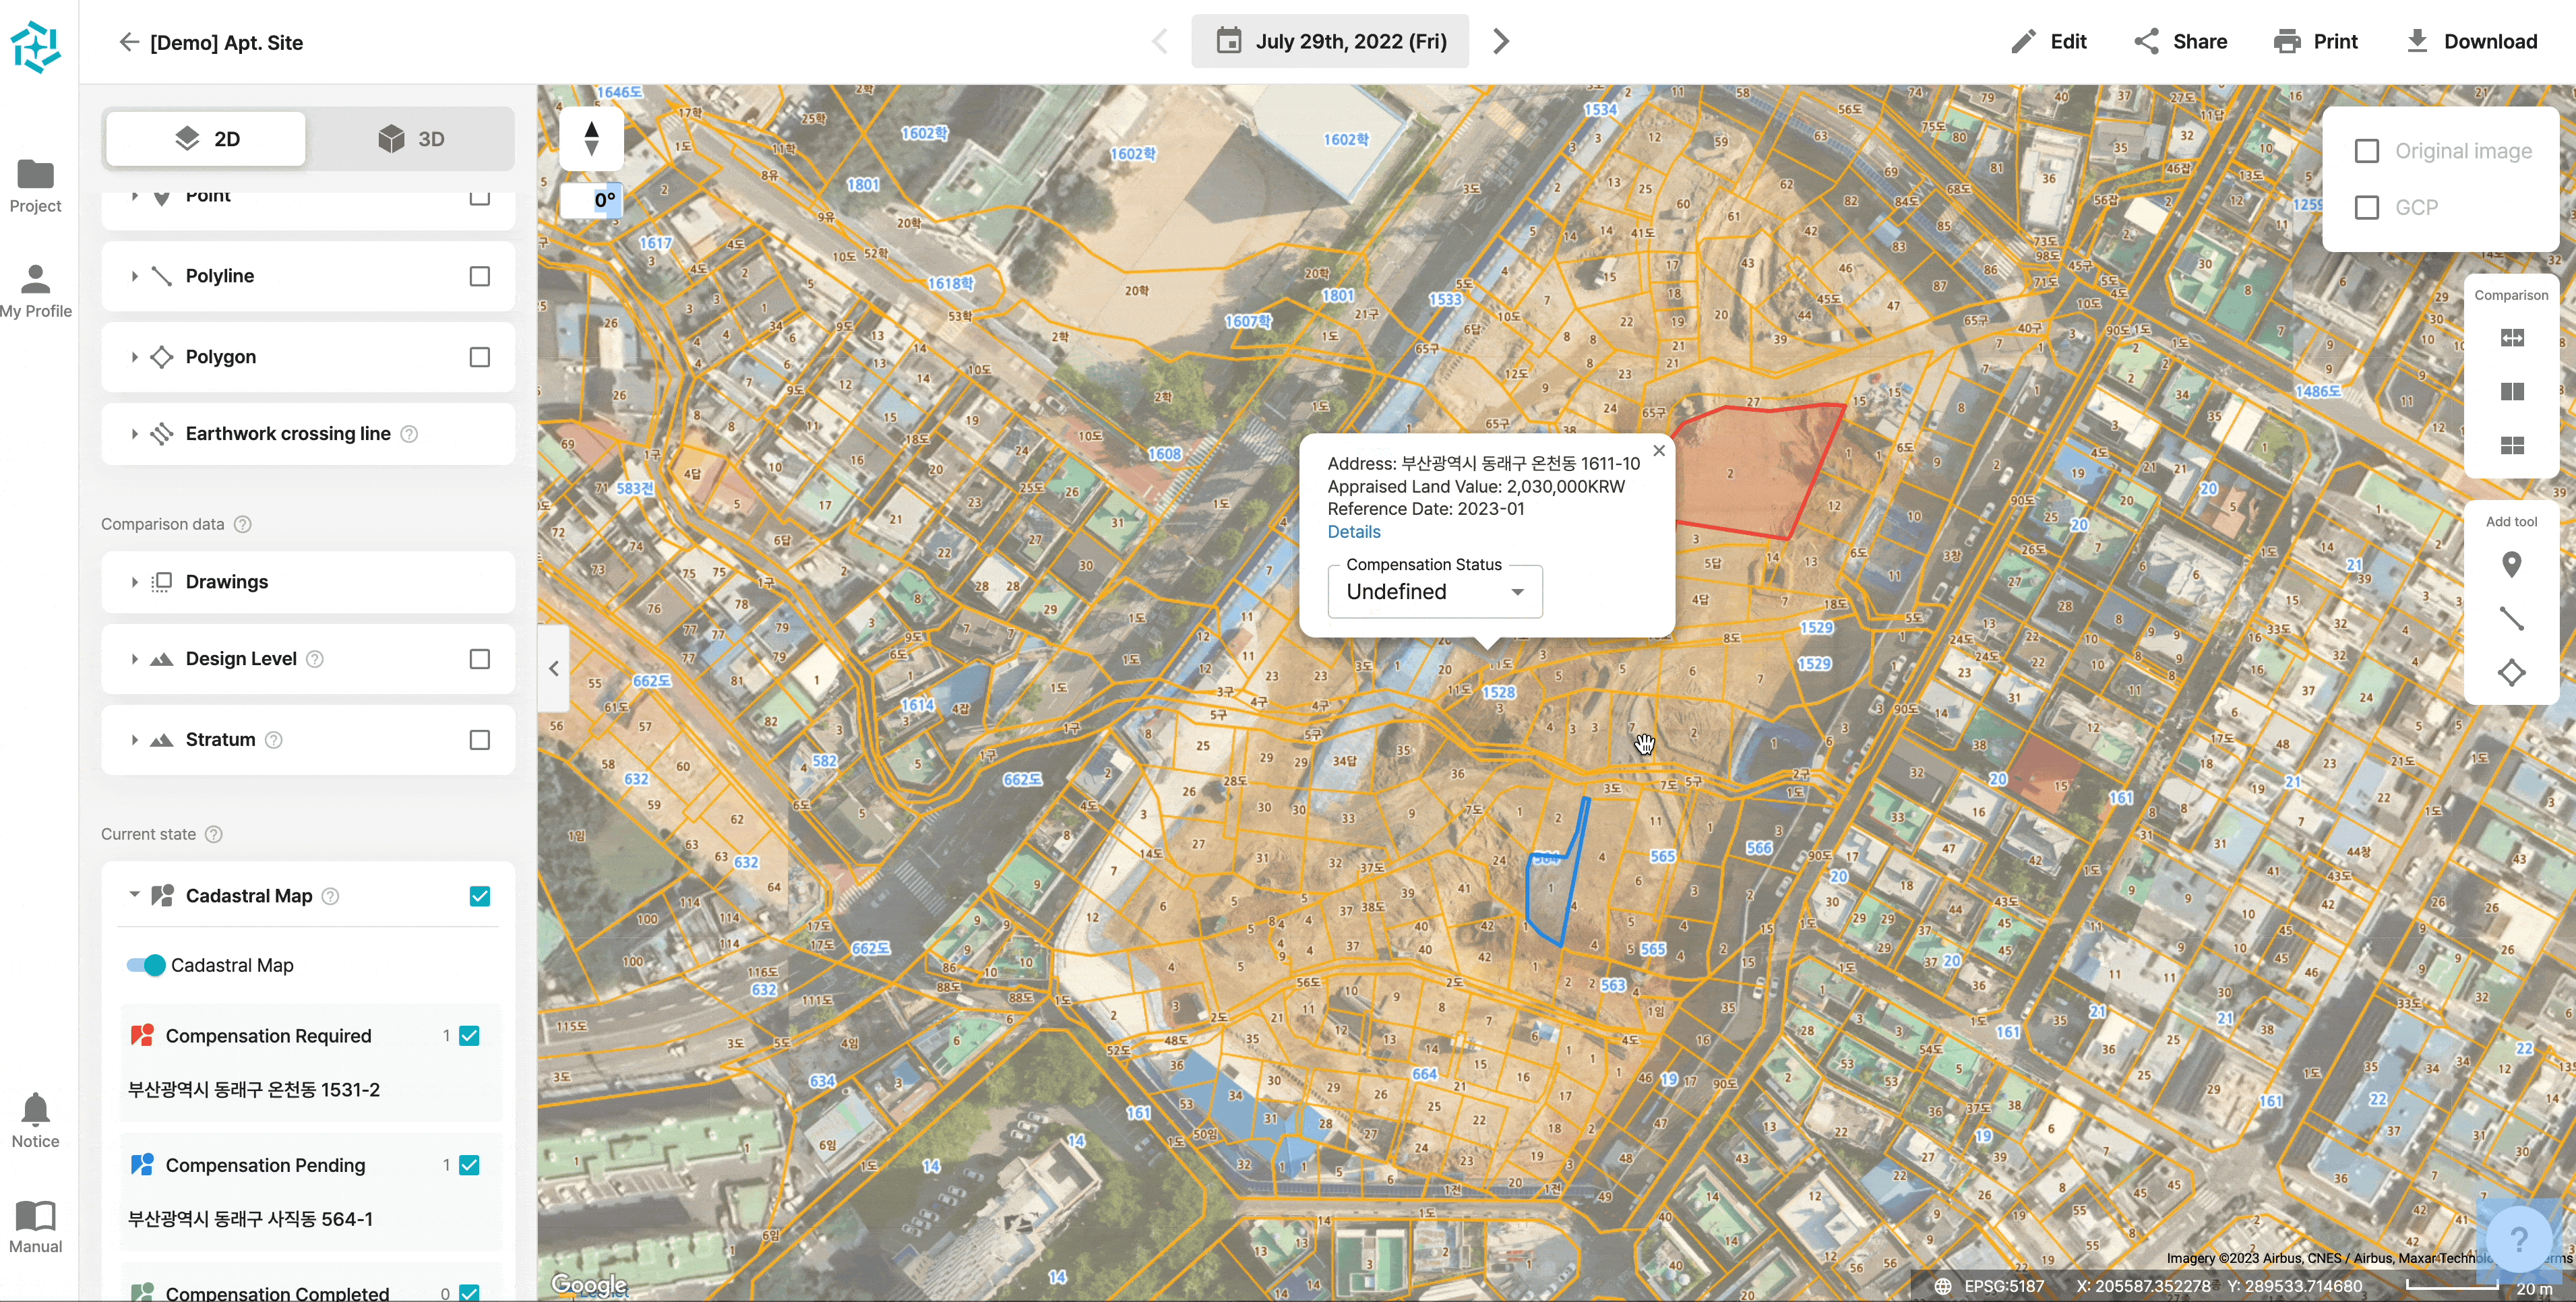Image resolution: width=2576 pixels, height=1302 pixels.
Task: Open the Notice bell icon
Action: [36, 1121]
